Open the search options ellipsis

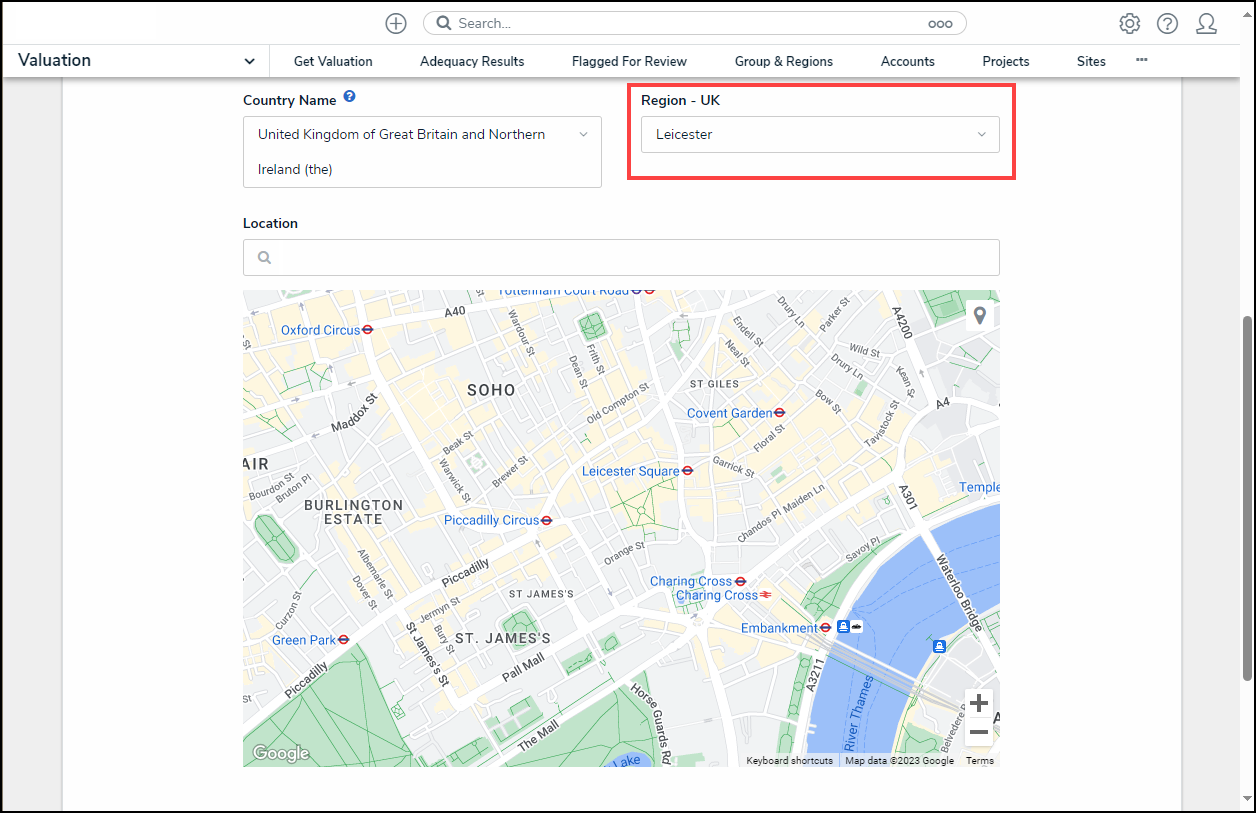click(x=940, y=23)
